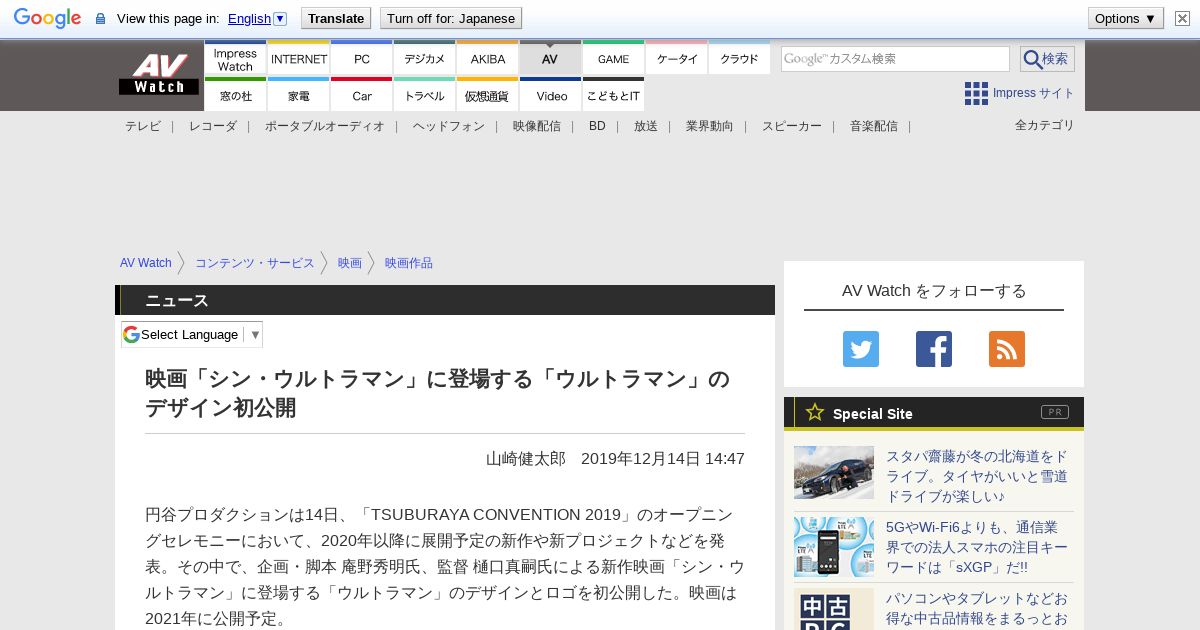This screenshot has height=630, width=1200.
Task: Go to BD category
Action: click(x=597, y=126)
